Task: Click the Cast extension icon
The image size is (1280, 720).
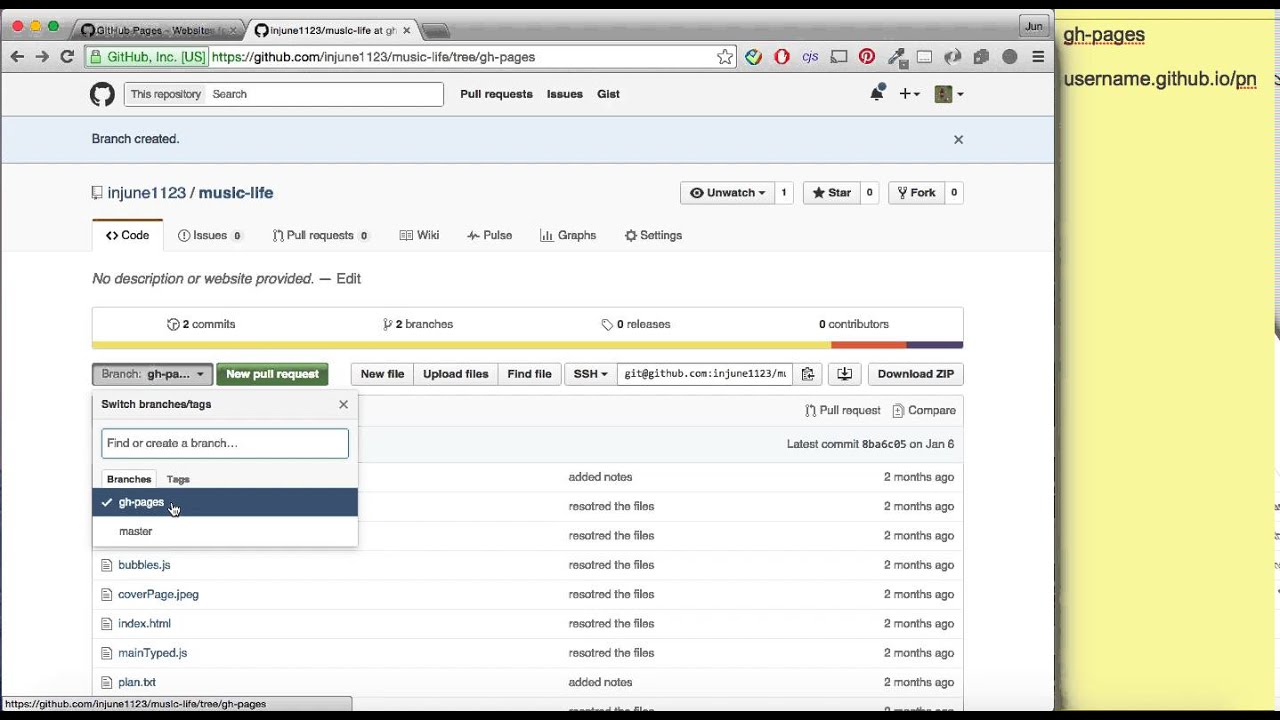Action: tap(839, 57)
